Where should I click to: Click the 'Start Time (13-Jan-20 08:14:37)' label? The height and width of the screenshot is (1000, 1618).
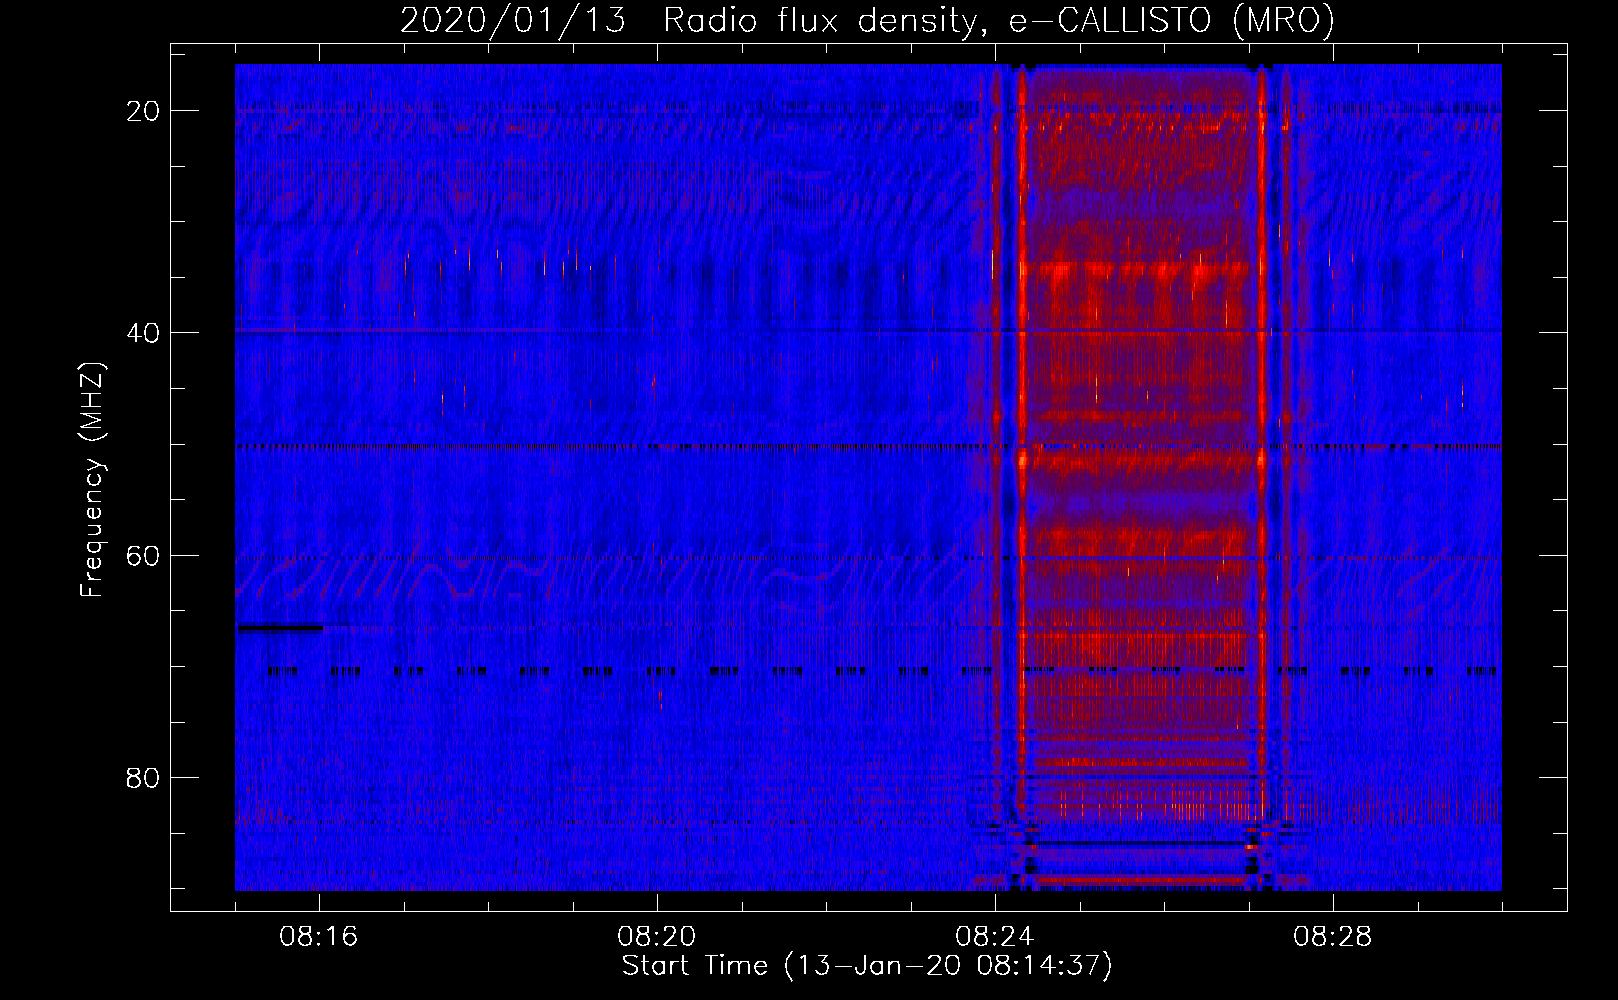[x=867, y=966]
